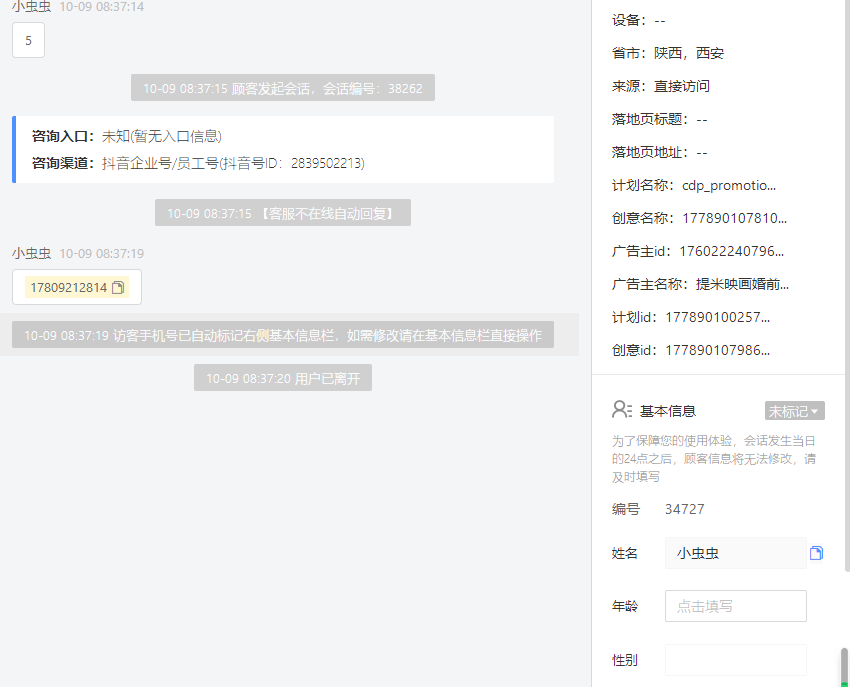850x687 pixels.
Task: Click 创意id 177890107986... value
Action: click(717, 350)
